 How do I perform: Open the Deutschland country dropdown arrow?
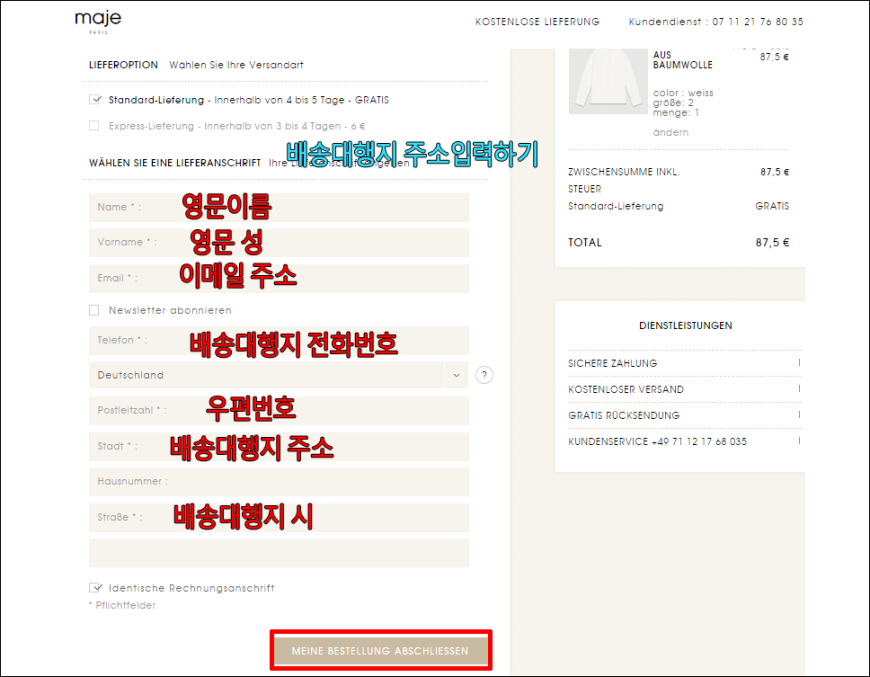click(x=456, y=375)
